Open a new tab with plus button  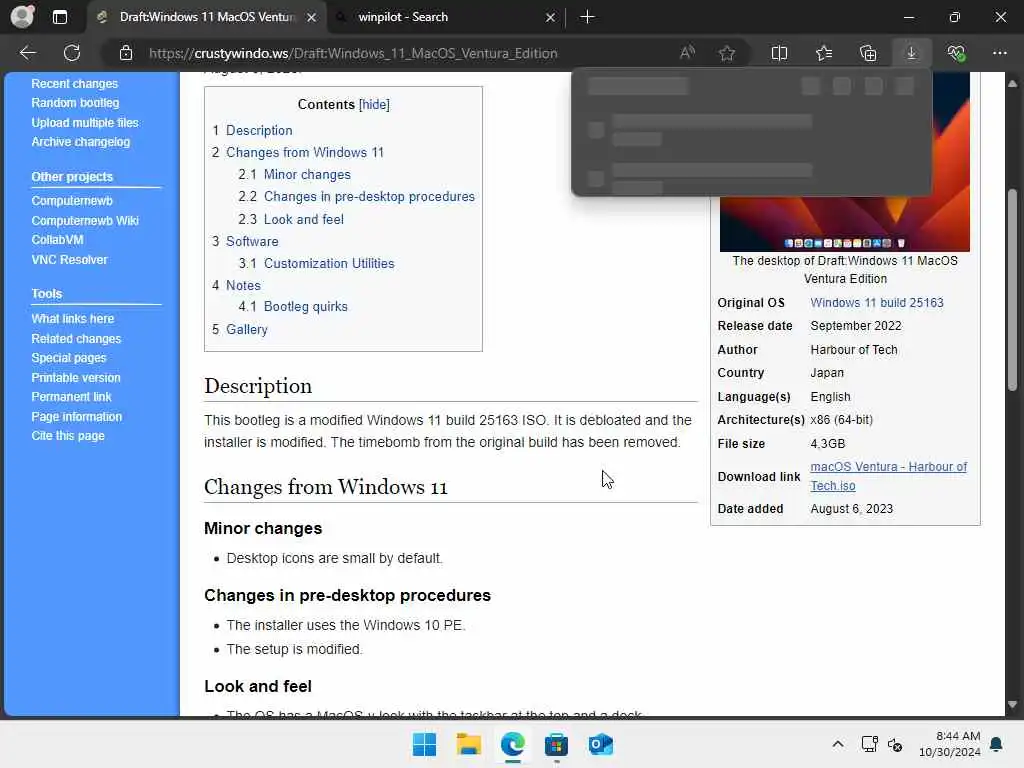point(587,17)
